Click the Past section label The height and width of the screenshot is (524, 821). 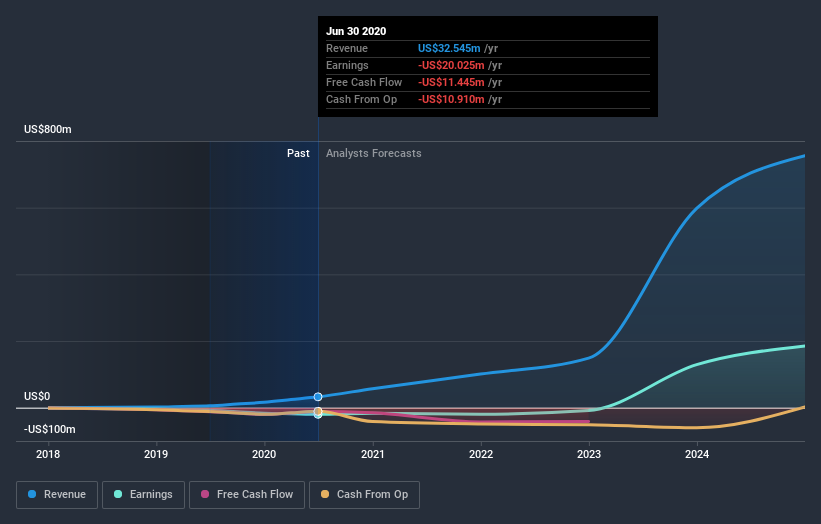(x=298, y=153)
